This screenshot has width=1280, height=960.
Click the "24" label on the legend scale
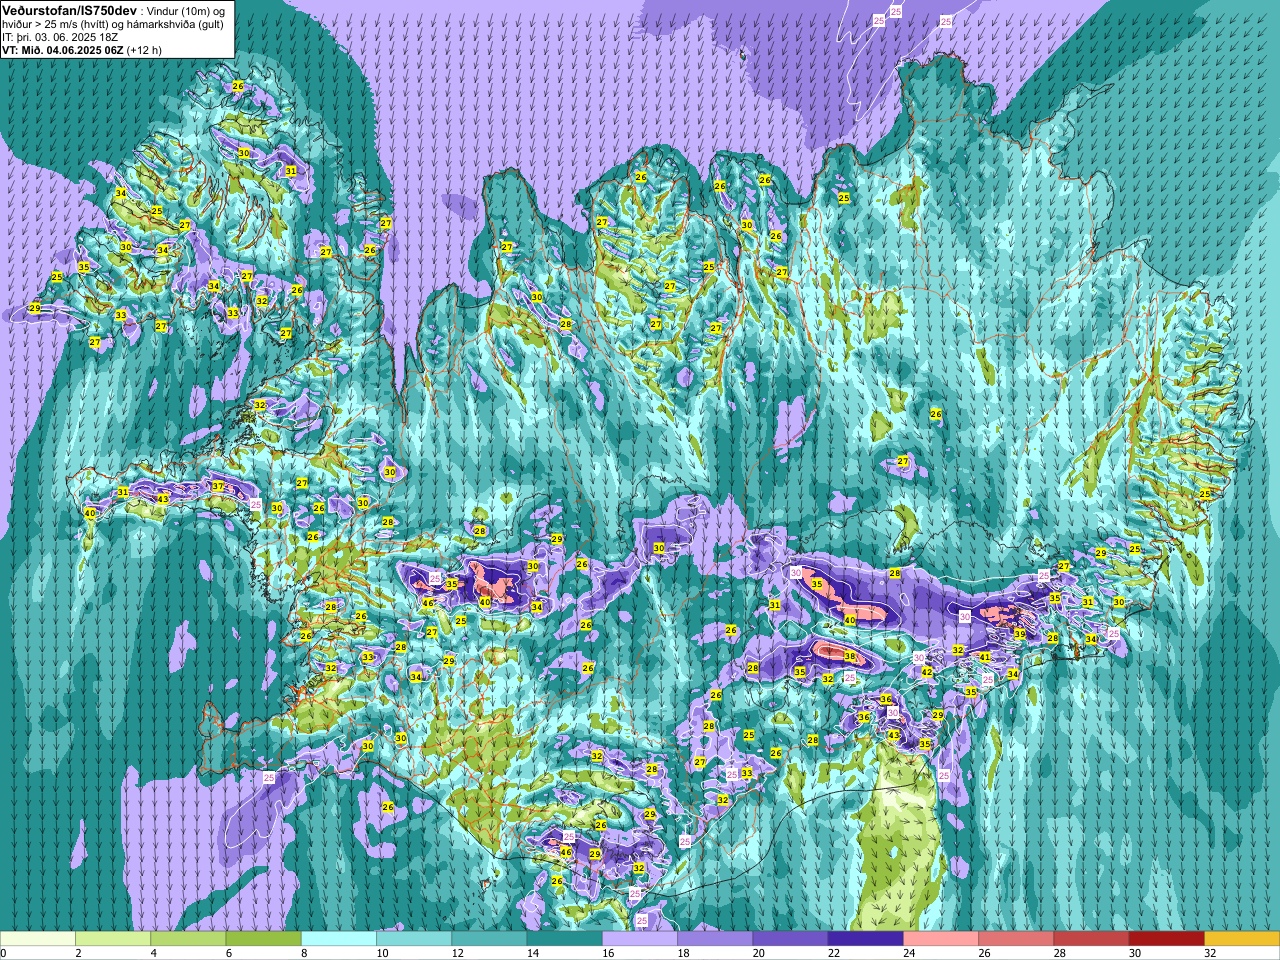(909, 954)
